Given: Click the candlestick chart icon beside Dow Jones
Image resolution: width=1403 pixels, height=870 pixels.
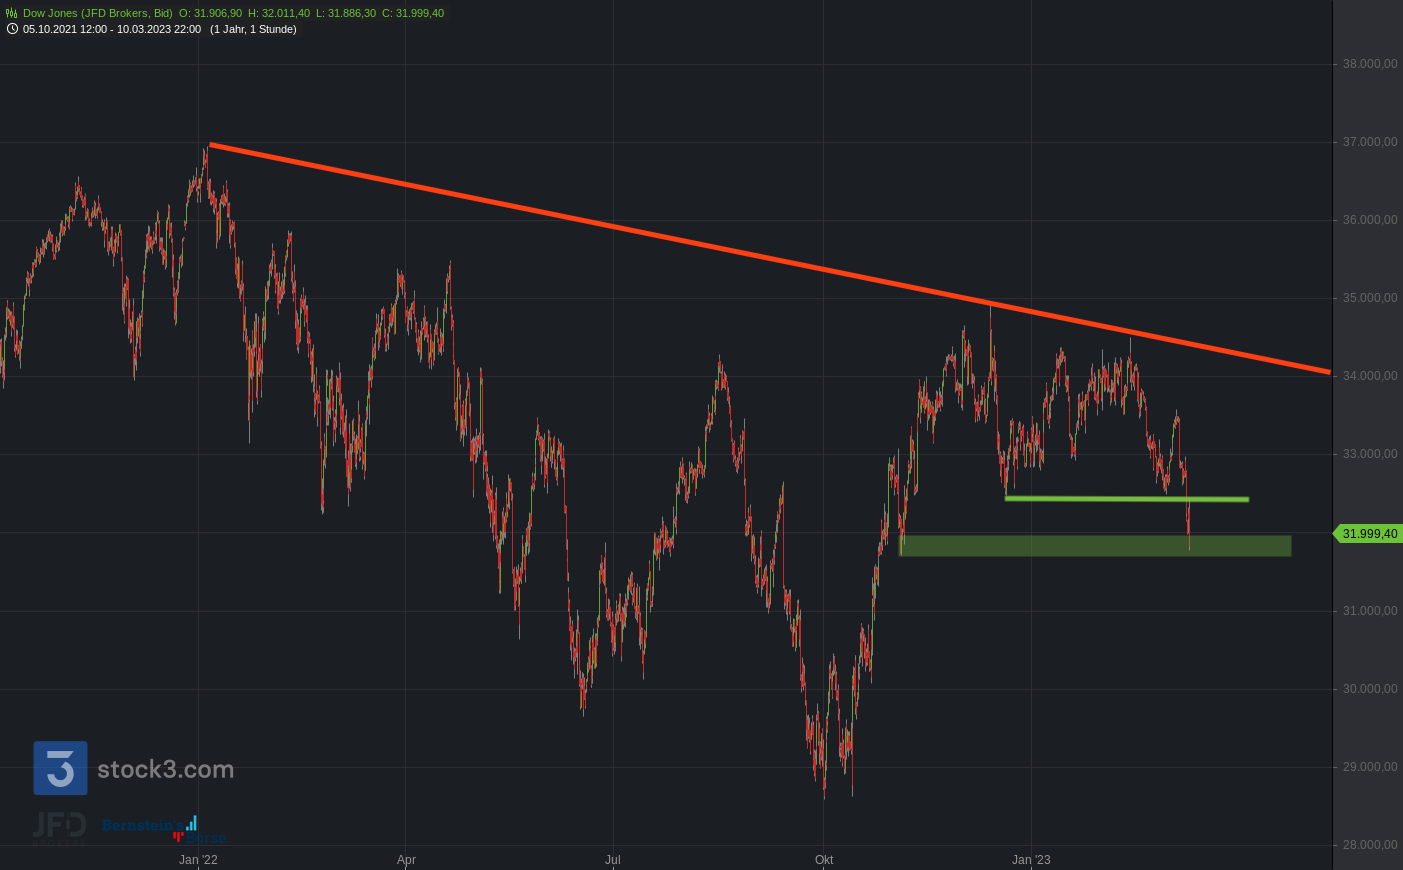Looking at the screenshot, I should click(12, 13).
